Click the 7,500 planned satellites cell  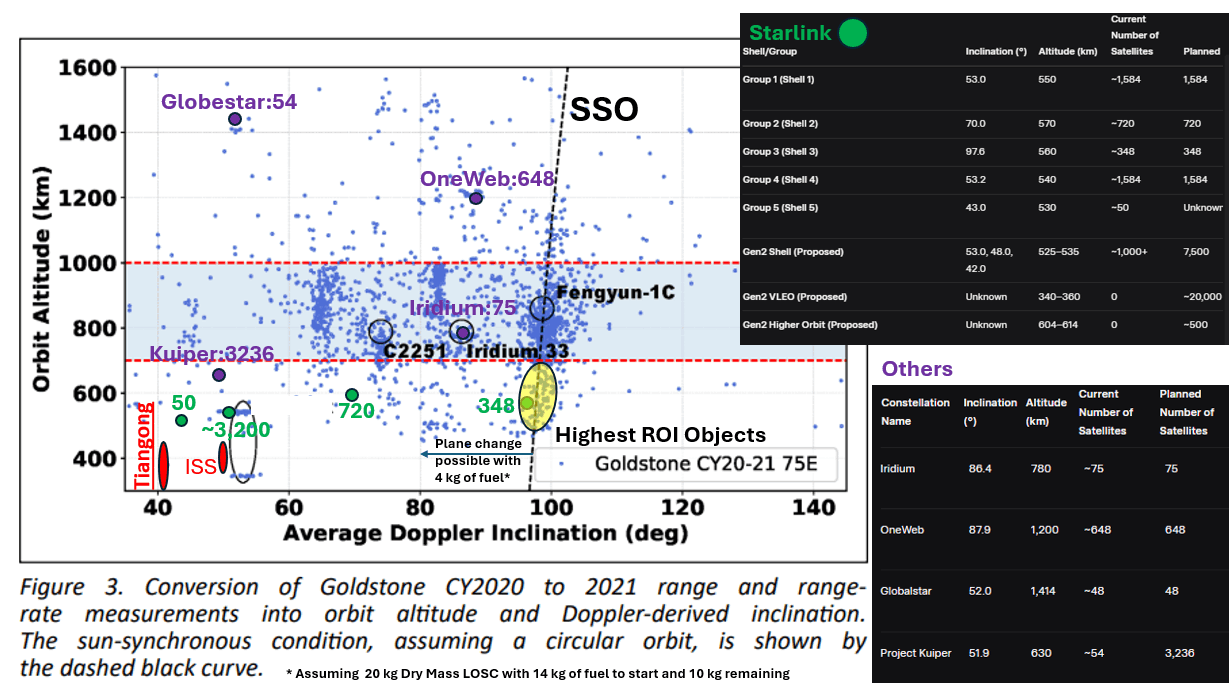1197,252
